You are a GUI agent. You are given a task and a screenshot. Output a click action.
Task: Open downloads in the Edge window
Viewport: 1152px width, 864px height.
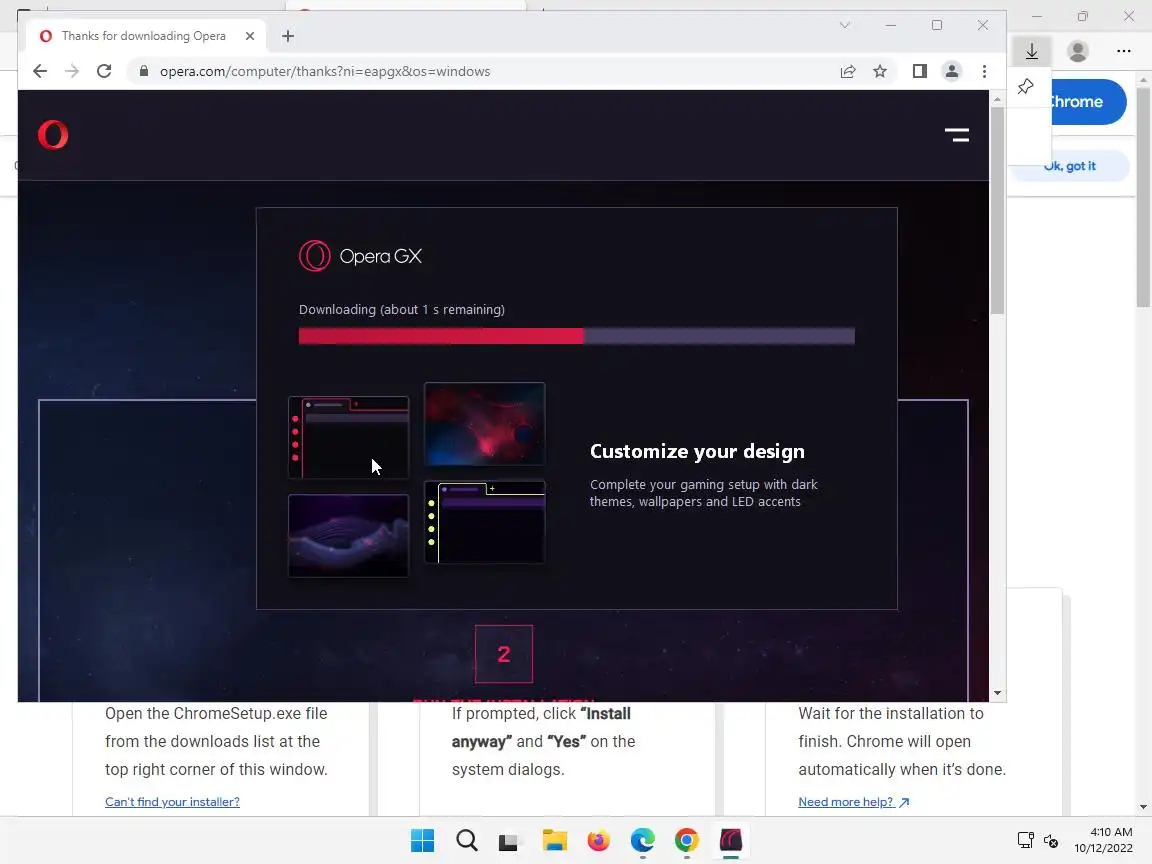tap(1032, 51)
